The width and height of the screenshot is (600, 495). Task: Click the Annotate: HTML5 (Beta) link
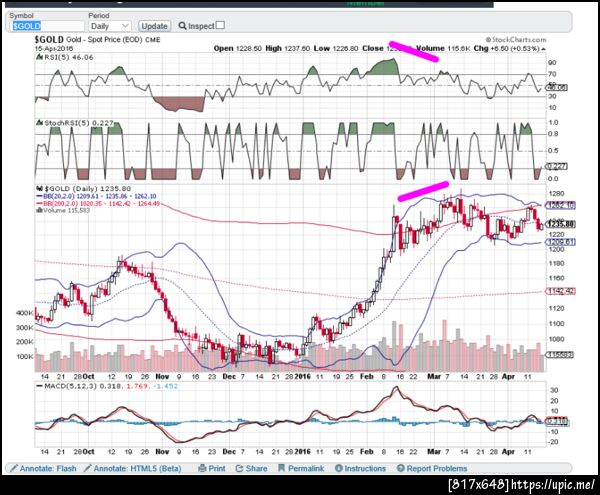(x=137, y=468)
